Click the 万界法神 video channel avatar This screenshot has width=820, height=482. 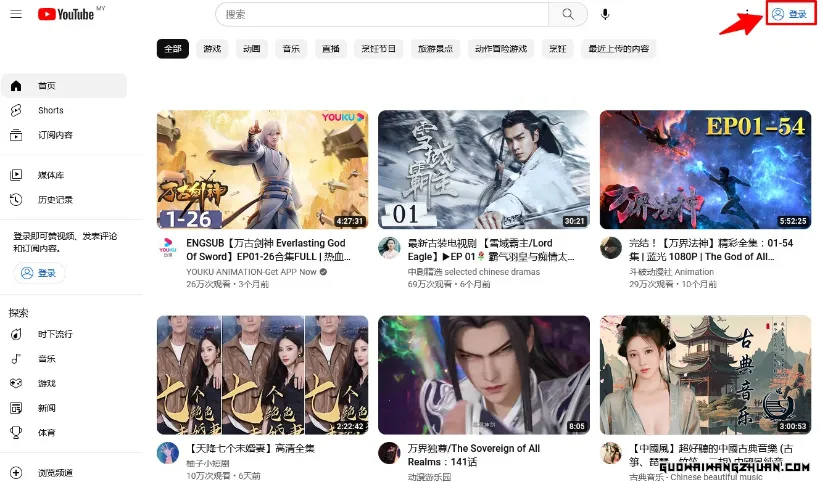(x=611, y=248)
